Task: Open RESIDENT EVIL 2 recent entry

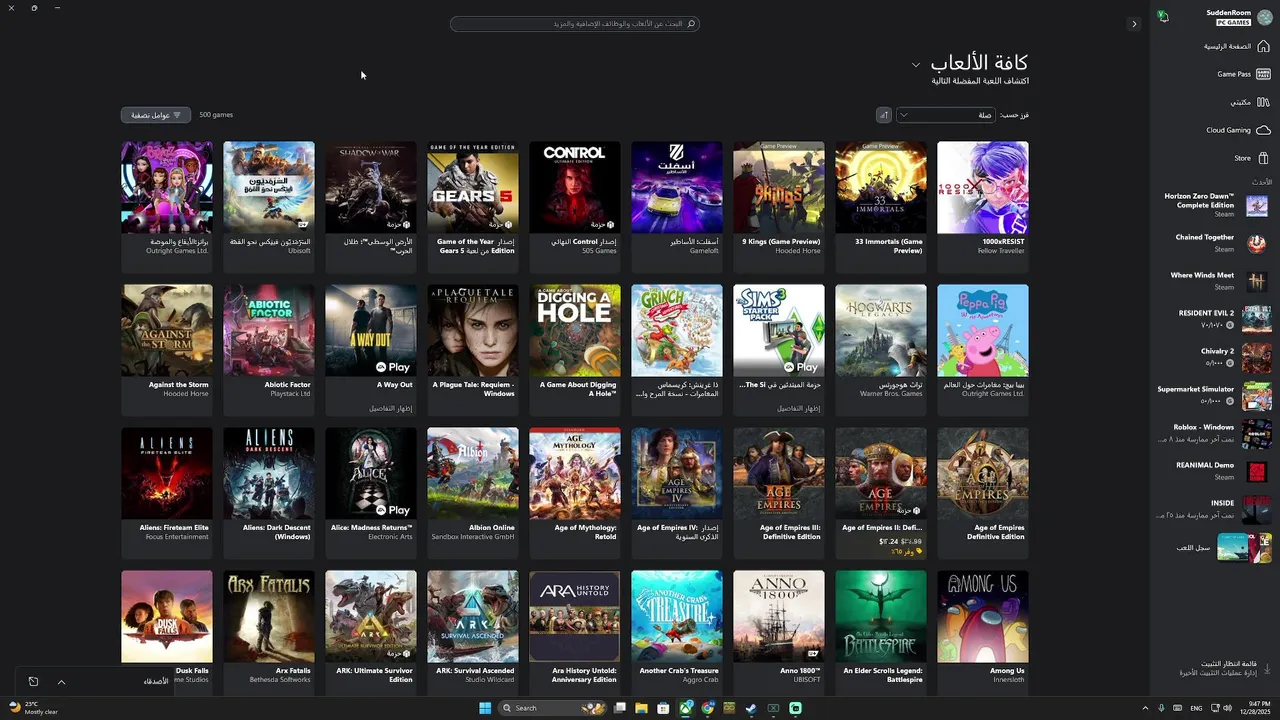Action: [1216, 319]
